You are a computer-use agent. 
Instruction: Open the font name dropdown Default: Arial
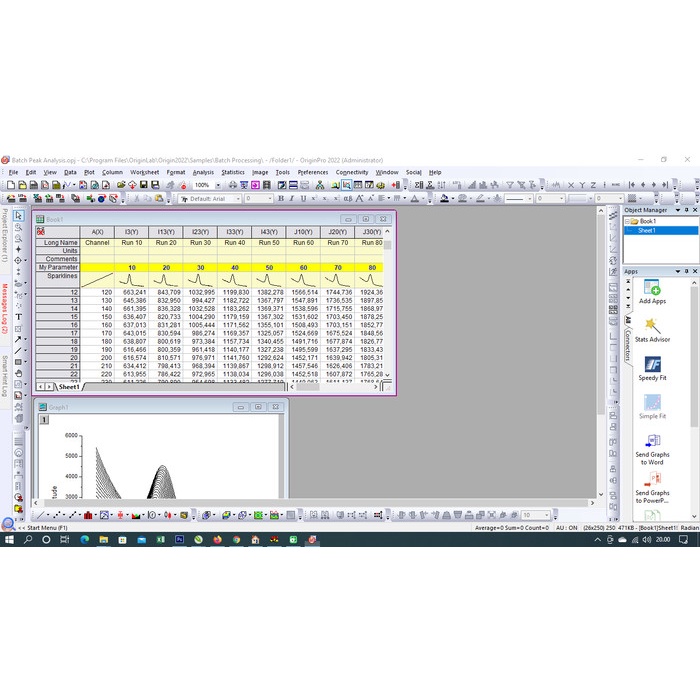[238, 199]
